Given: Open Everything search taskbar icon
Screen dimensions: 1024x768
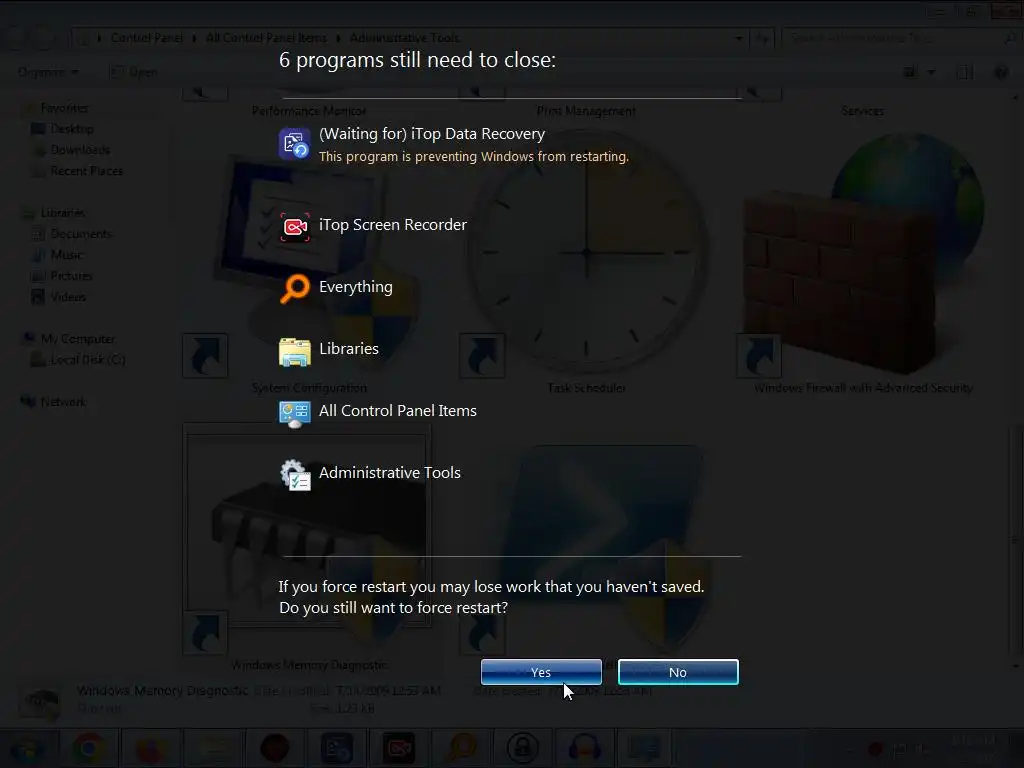Looking at the screenshot, I should (461, 748).
